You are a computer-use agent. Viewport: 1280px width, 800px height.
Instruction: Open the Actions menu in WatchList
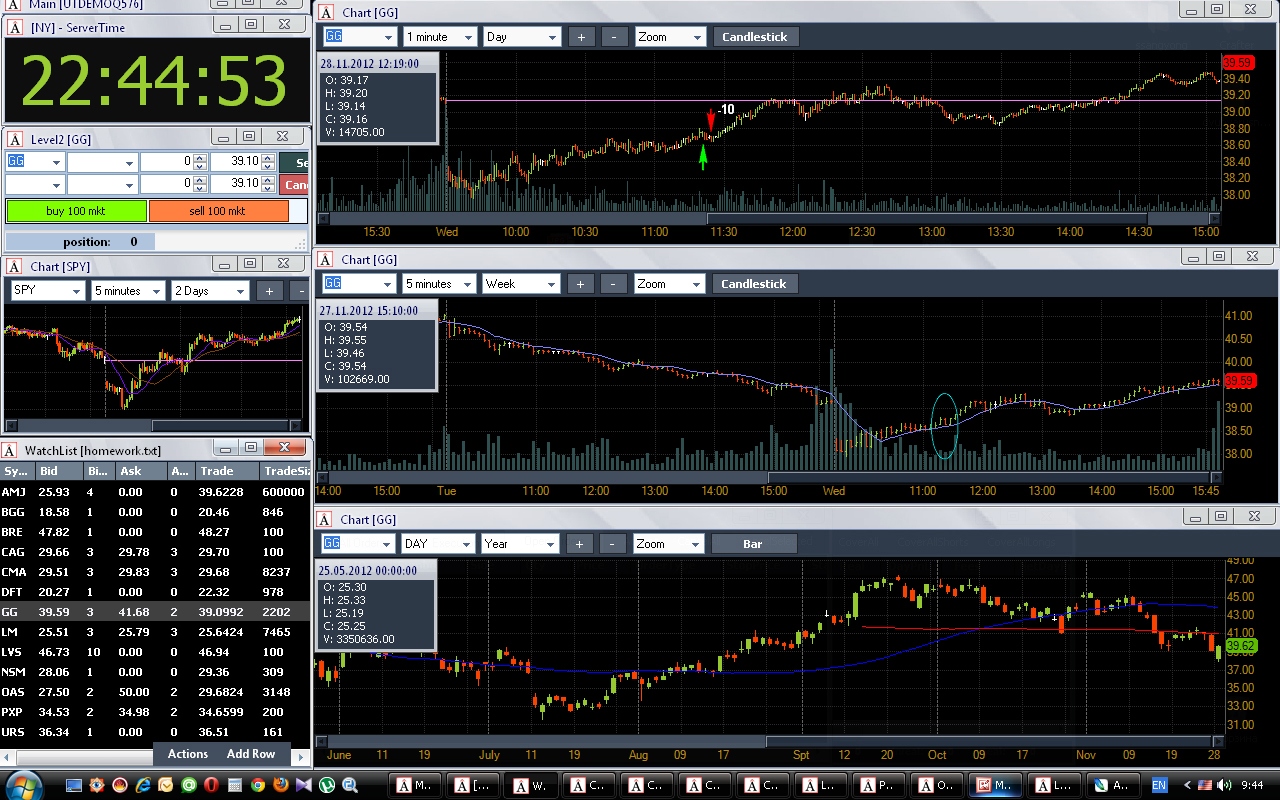[x=188, y=754]
